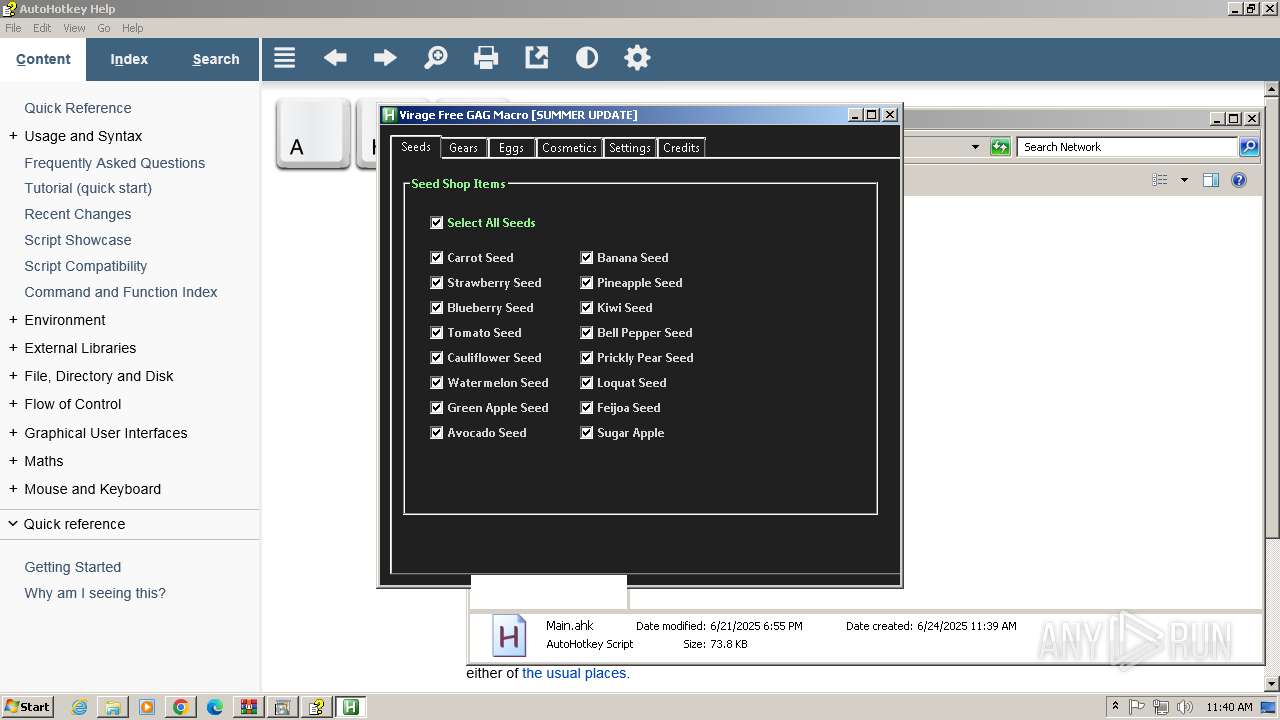Open 'the usual places' link
This screenshot has height=720, width=1280.
point(575,673)
